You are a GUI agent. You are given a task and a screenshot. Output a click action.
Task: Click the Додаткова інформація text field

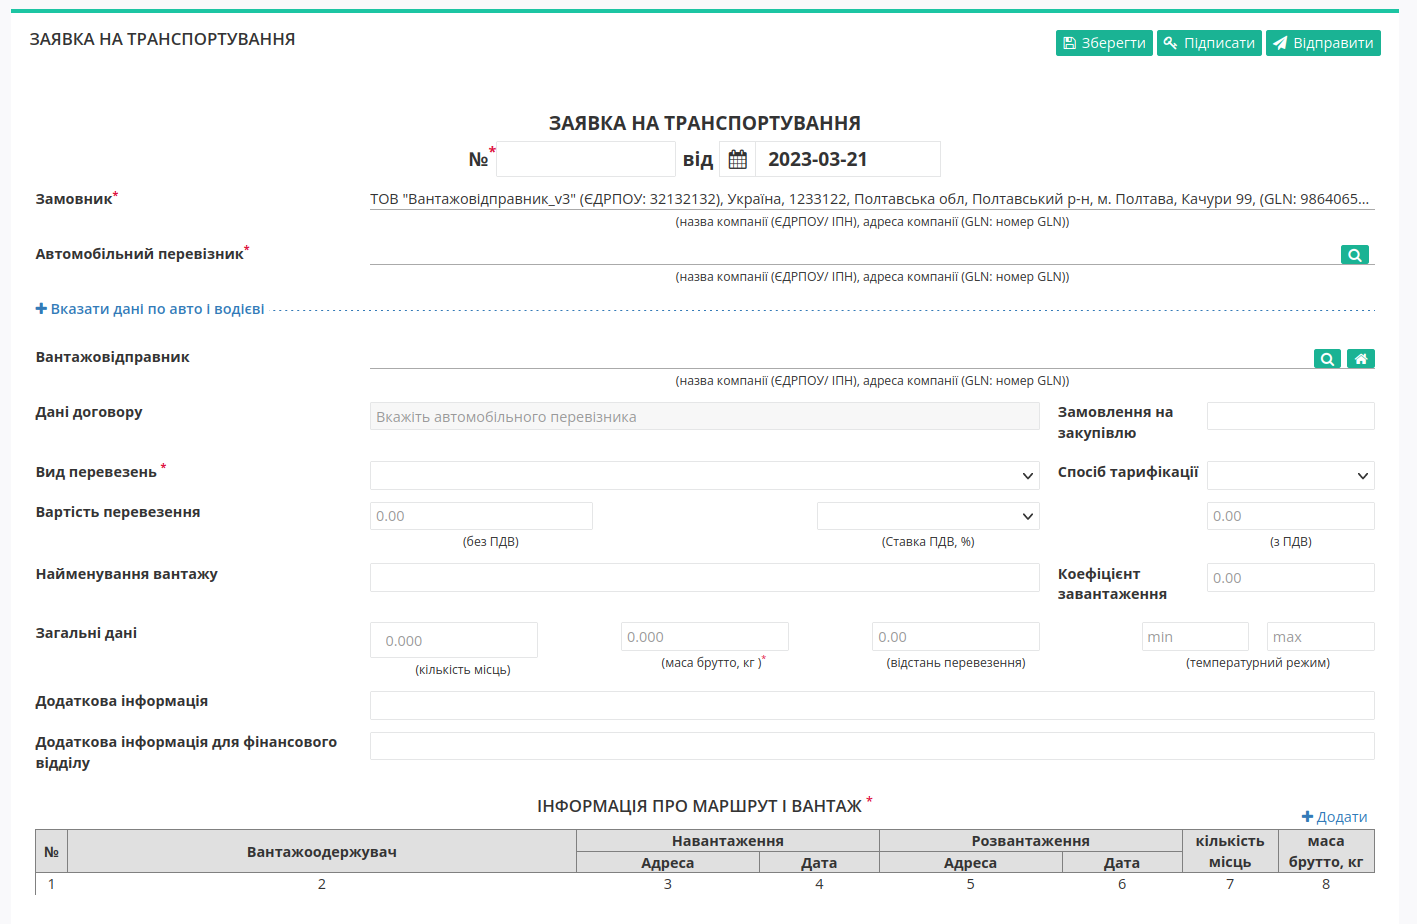point(872,705)
